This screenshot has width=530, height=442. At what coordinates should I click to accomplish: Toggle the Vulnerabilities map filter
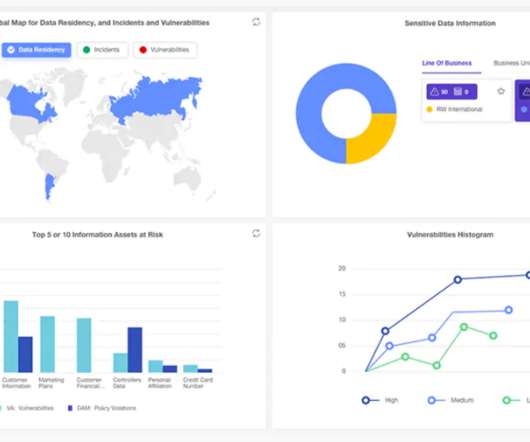(165, 50)
